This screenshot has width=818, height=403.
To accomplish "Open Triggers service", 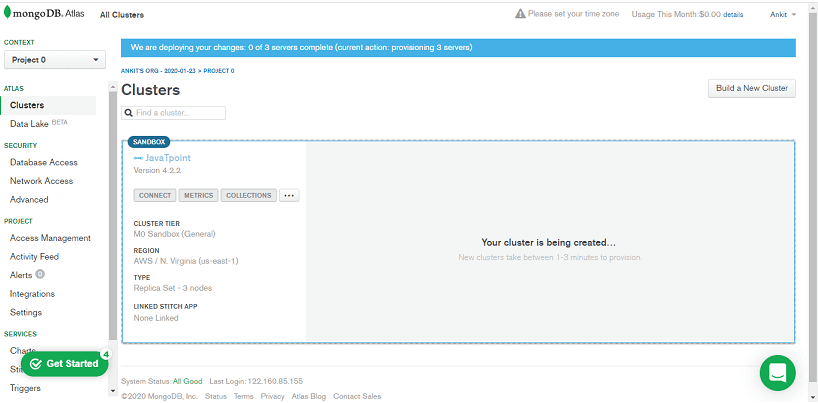I will click(x=25, y=388).
